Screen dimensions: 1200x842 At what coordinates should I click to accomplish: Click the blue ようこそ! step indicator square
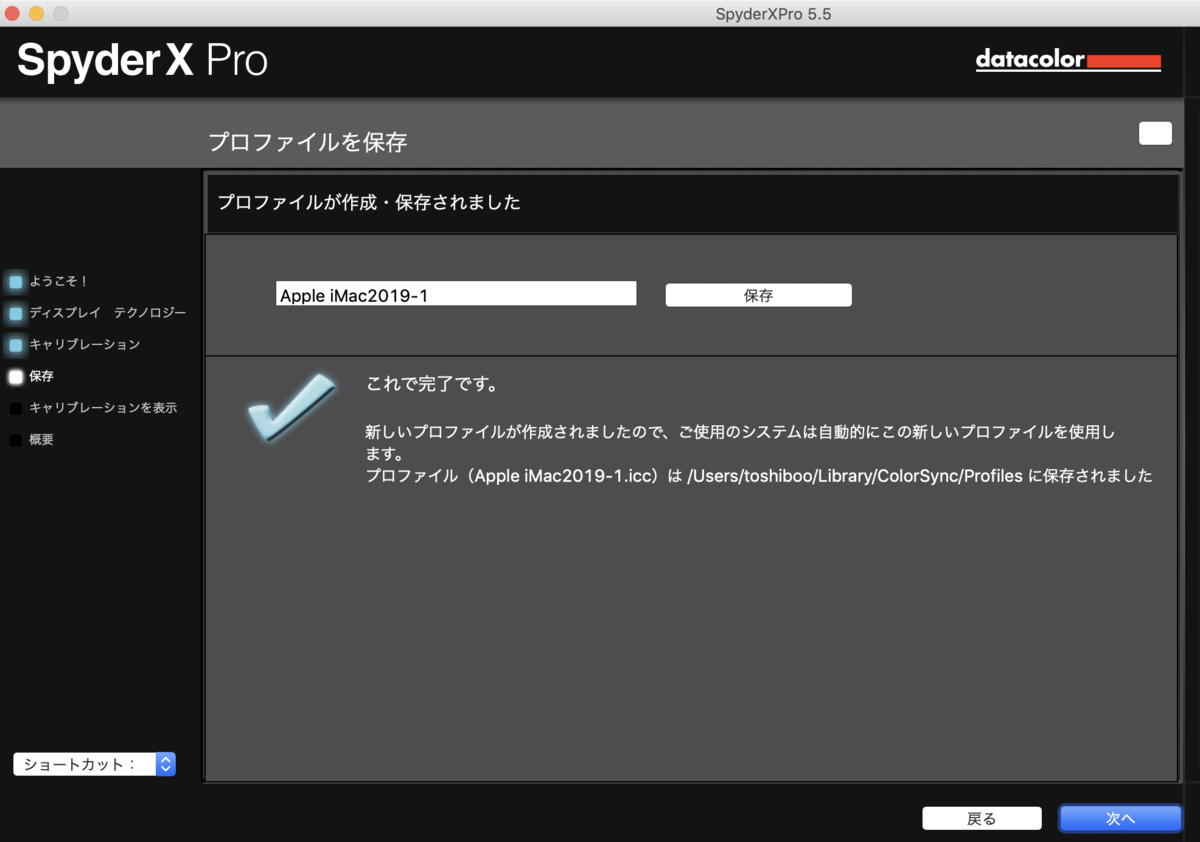14,281
